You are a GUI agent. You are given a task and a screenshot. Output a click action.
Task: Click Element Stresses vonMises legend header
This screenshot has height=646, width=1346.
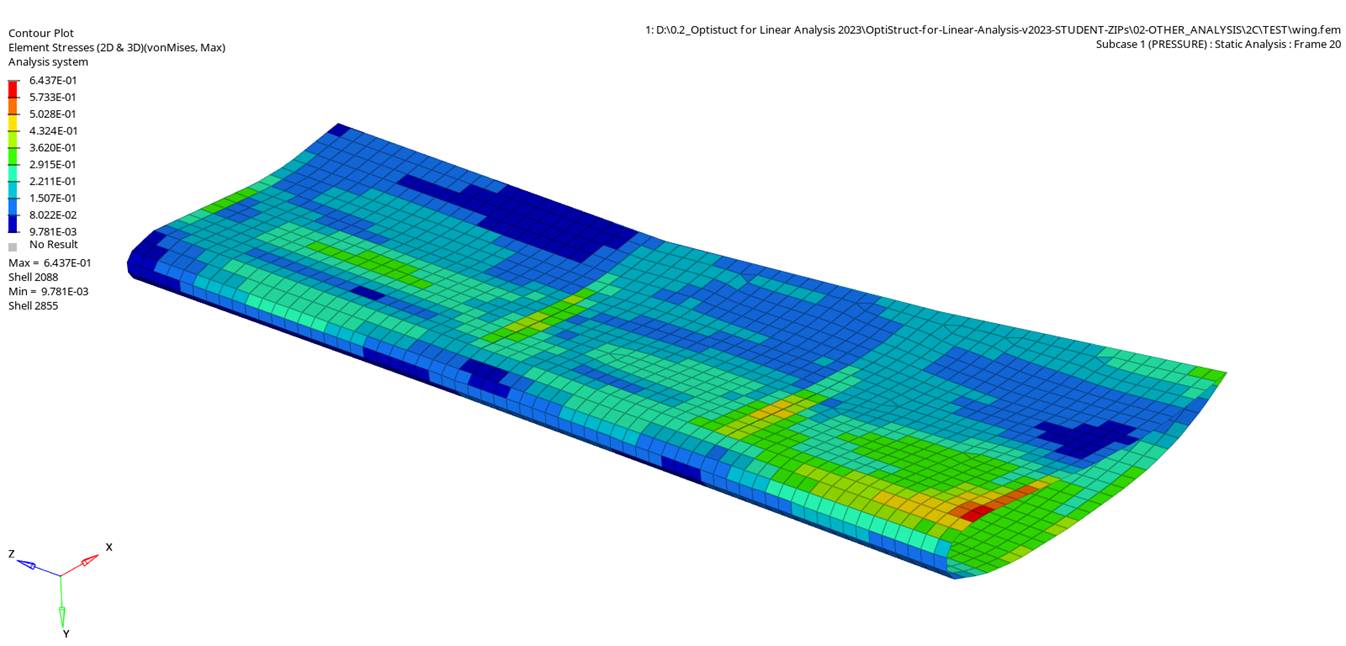[116, 47]
